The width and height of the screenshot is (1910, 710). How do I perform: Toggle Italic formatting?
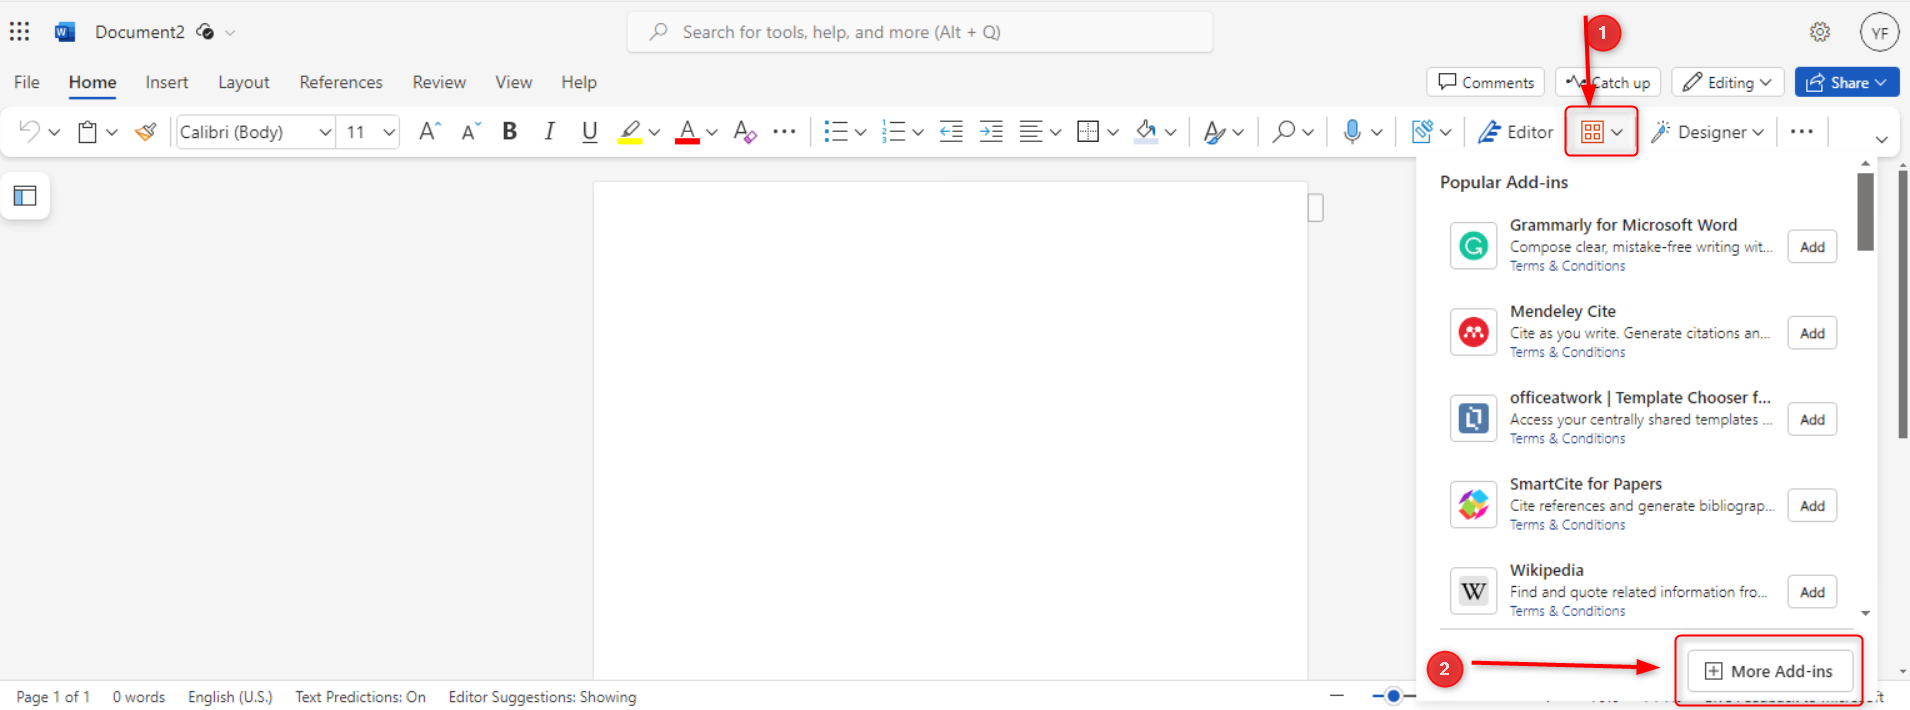coord(549,132)
